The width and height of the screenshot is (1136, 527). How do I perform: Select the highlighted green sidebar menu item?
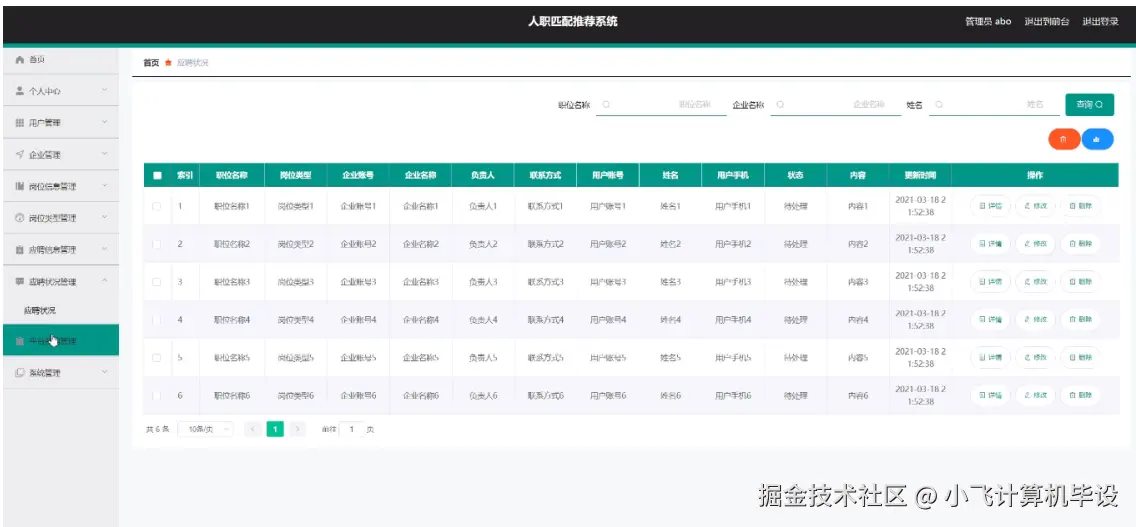click(x=61, y=341)
